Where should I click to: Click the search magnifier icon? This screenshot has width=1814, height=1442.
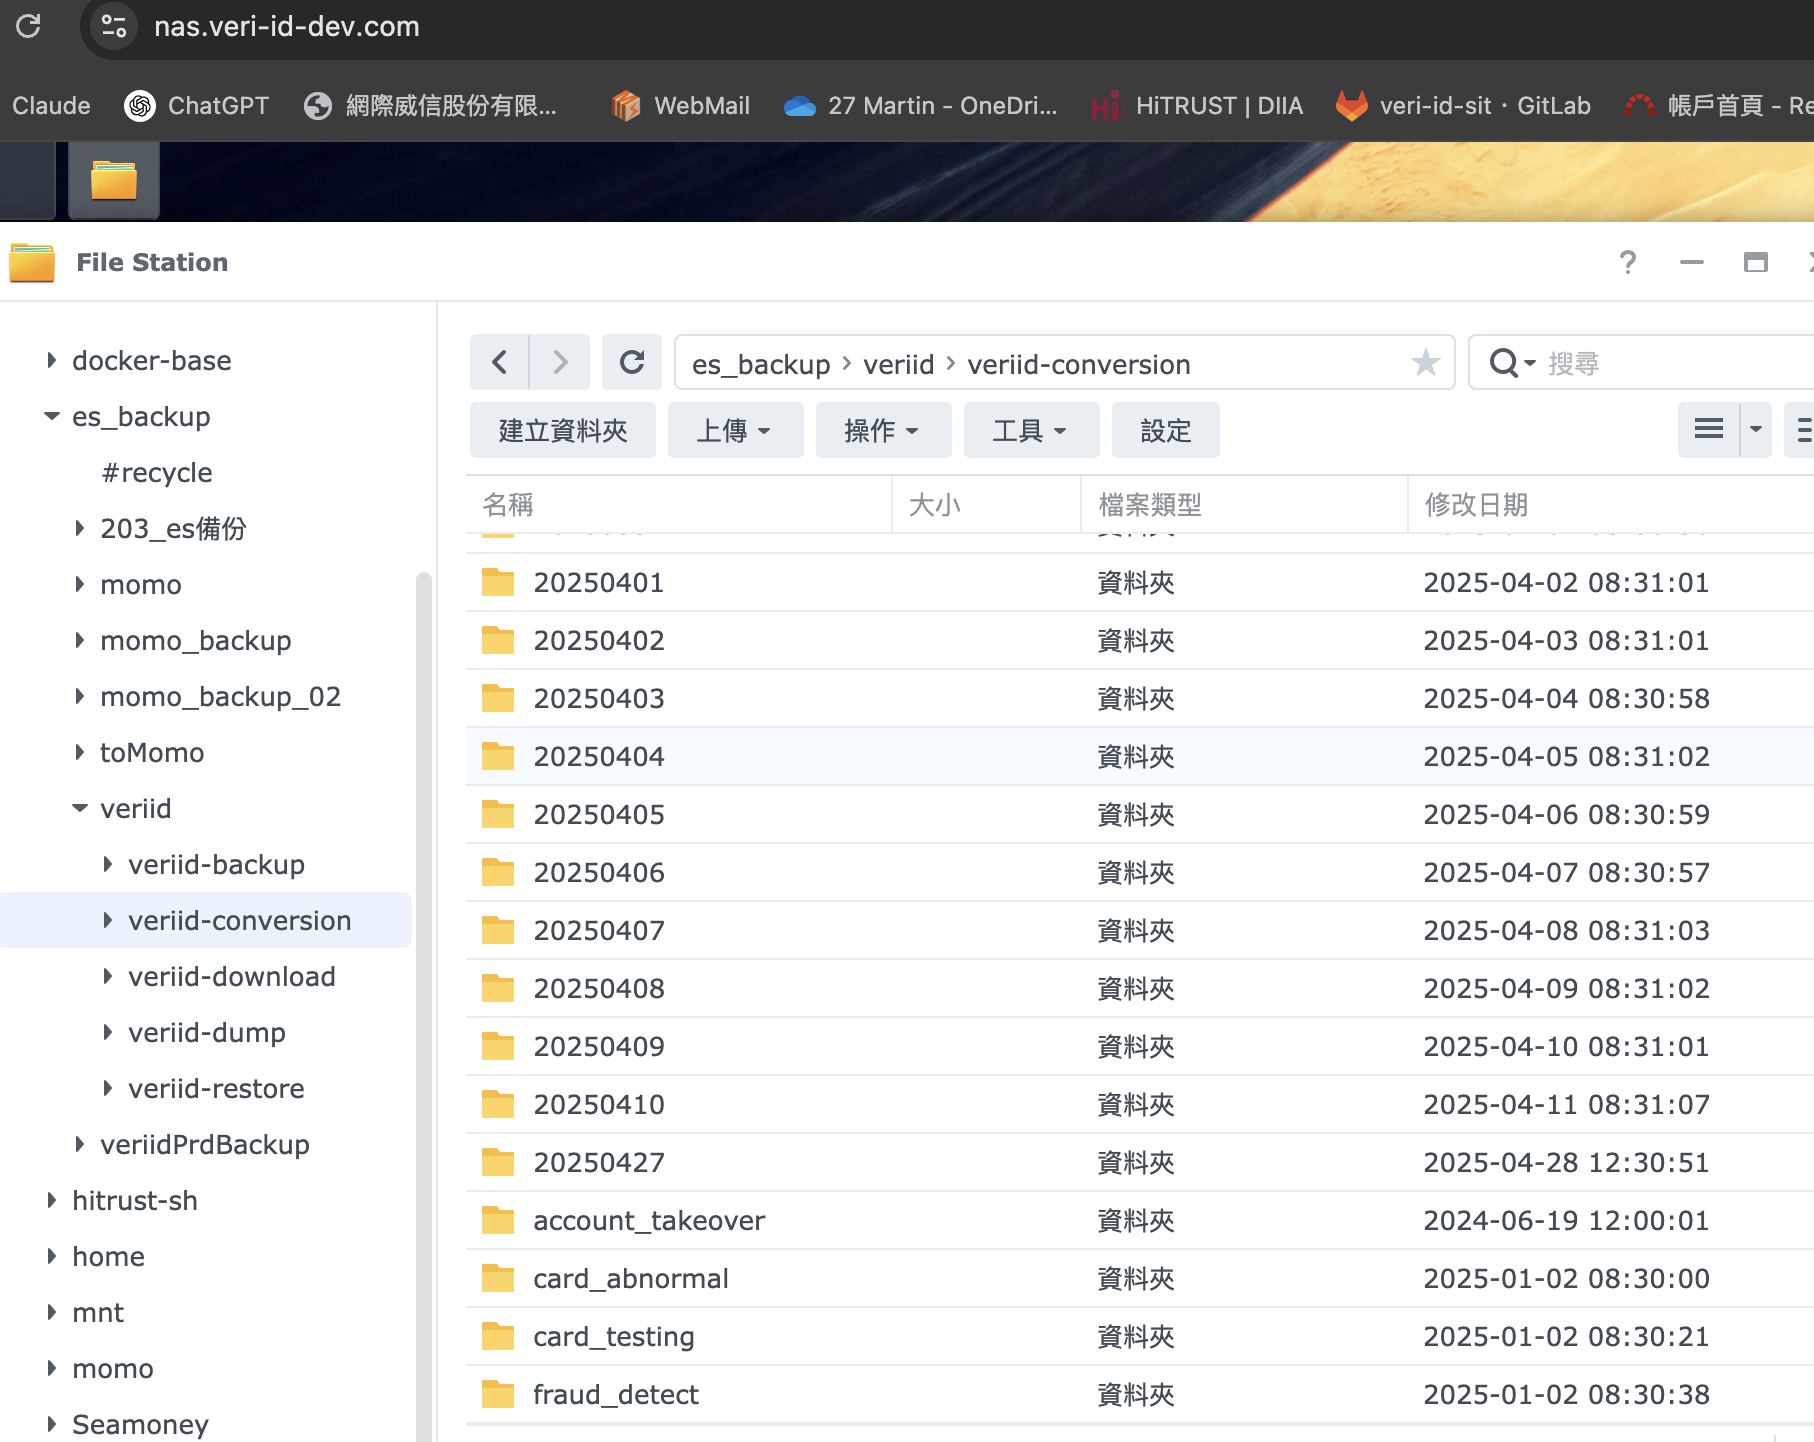pos(1503,362)
